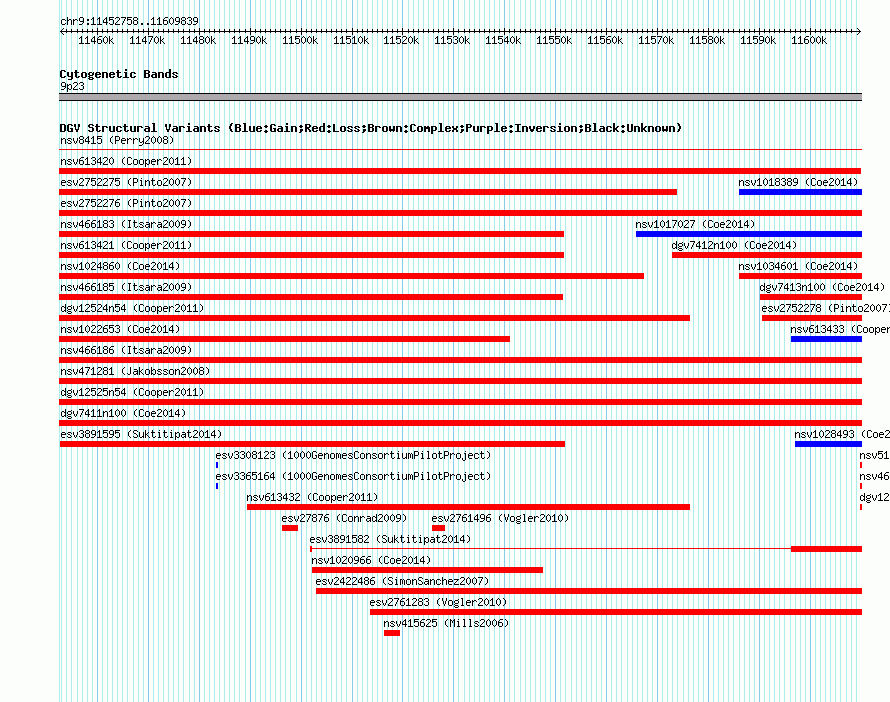Viewport: 890px width, 702px height.
Task: Click the 11500k ruler position label
Action: pos(300,40)
